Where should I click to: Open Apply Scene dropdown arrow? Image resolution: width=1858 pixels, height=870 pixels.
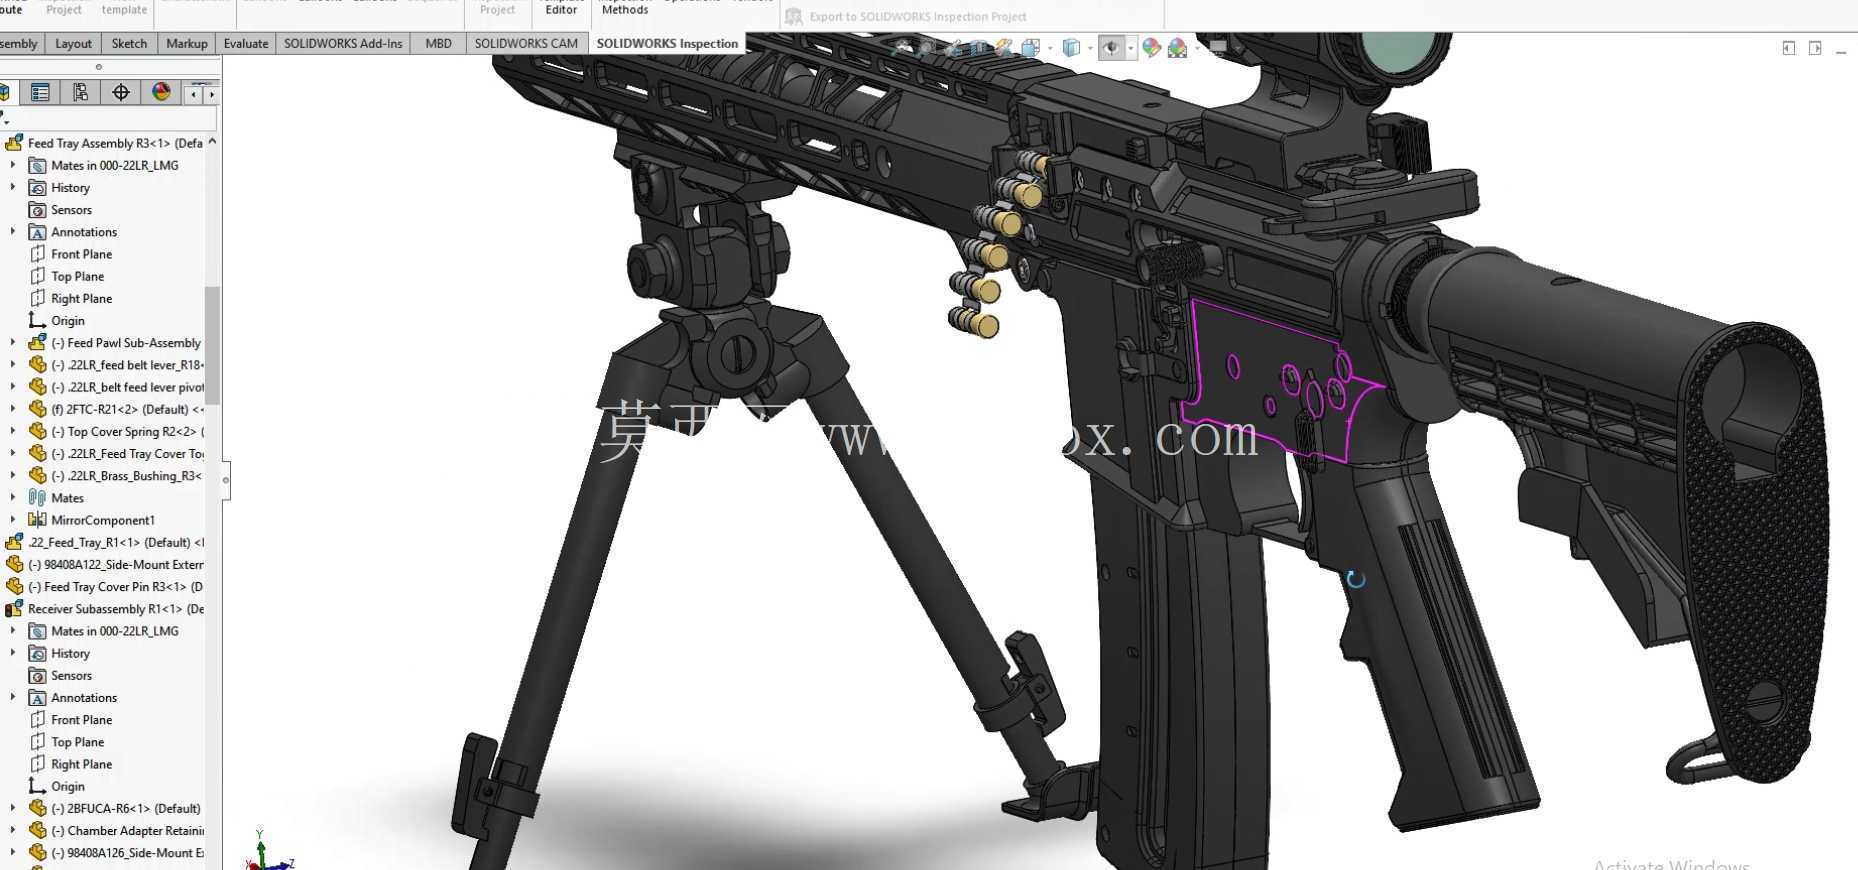click(1197, 48)
